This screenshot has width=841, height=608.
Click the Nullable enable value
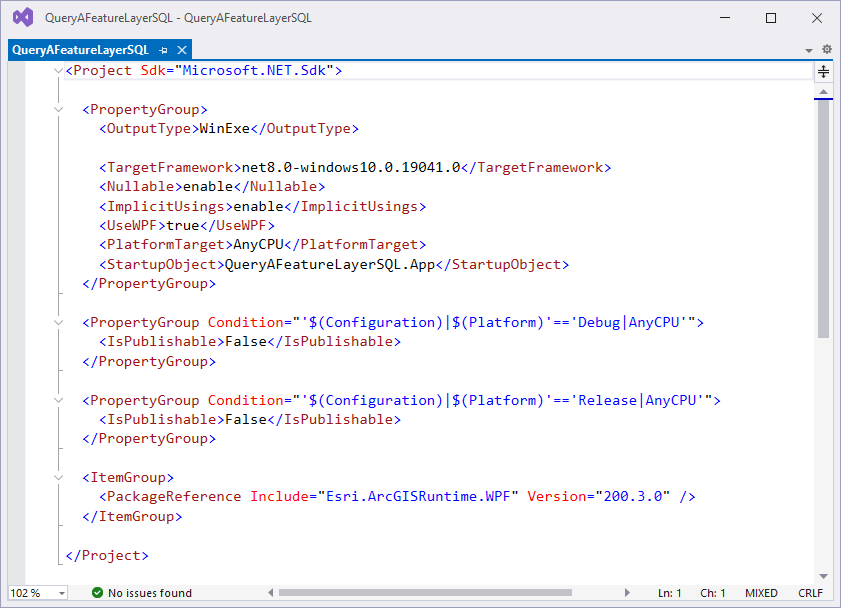pyautogui.click(x=208, y=187)
